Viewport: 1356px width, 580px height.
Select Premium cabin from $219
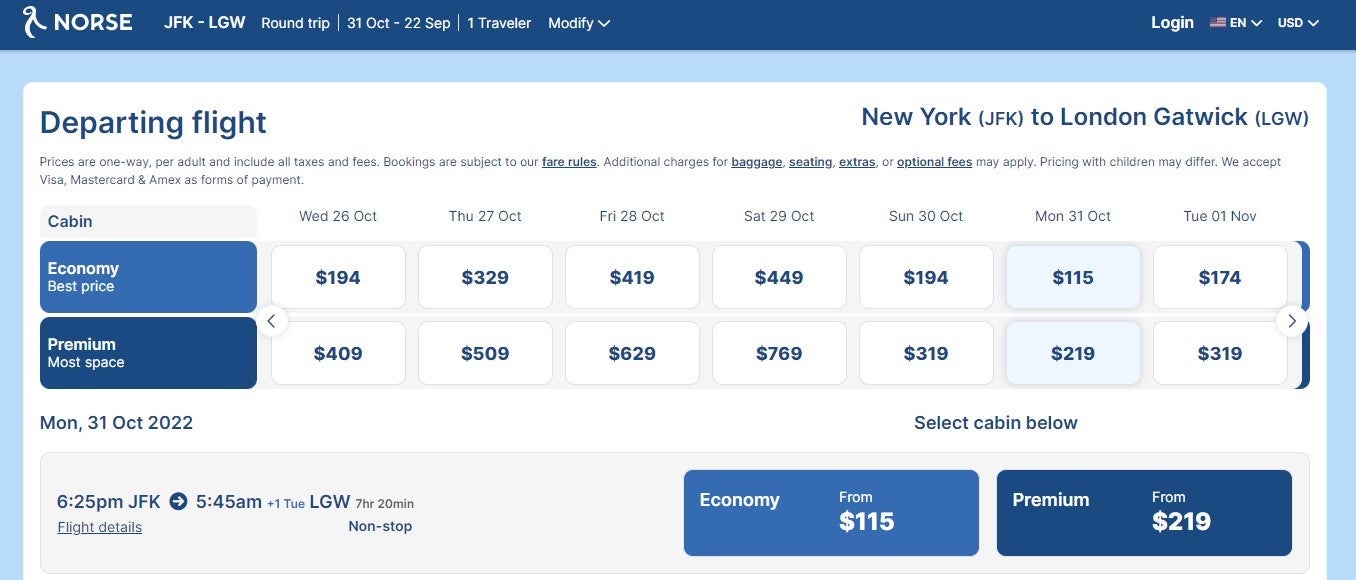pyautogui.click(x=1144, y=512)
